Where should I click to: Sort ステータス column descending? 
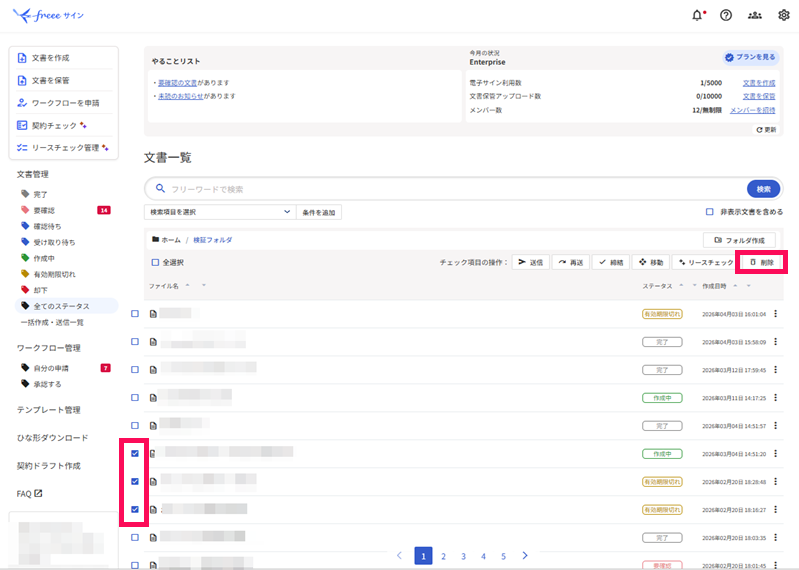tap(694, 286)
